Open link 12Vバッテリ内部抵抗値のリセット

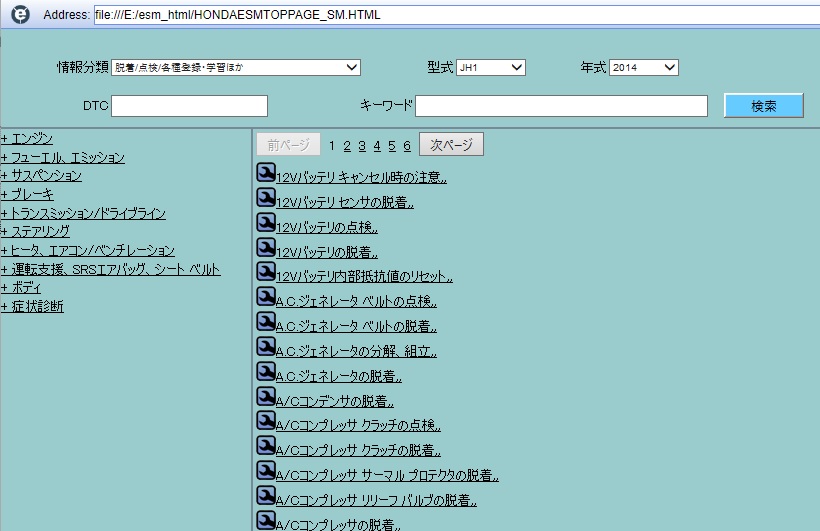364,277
